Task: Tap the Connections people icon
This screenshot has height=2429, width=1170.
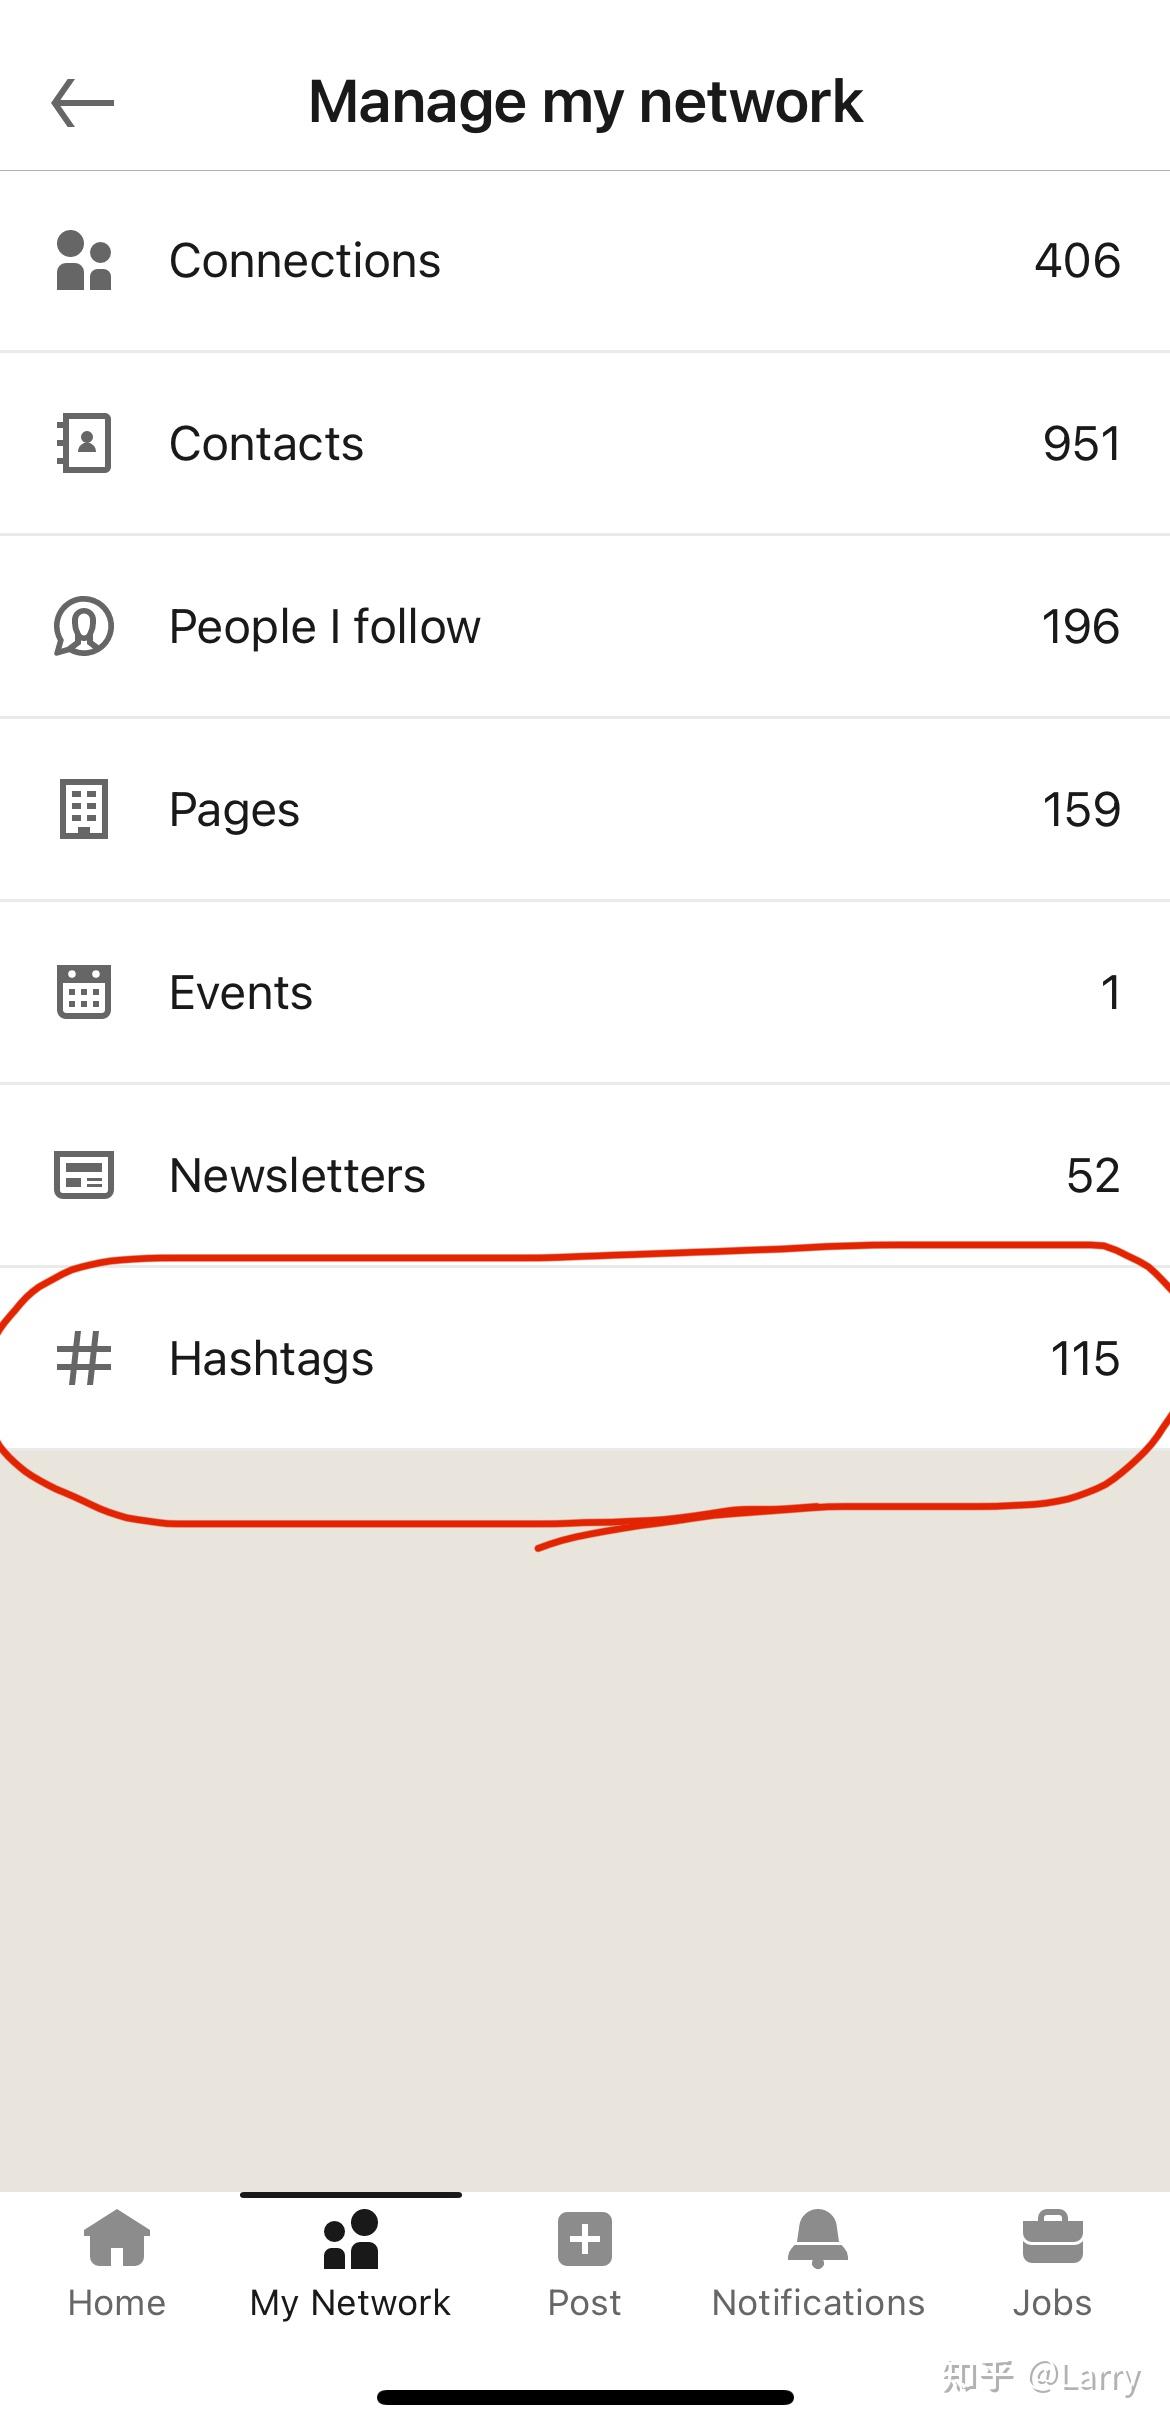Action: 84,261
